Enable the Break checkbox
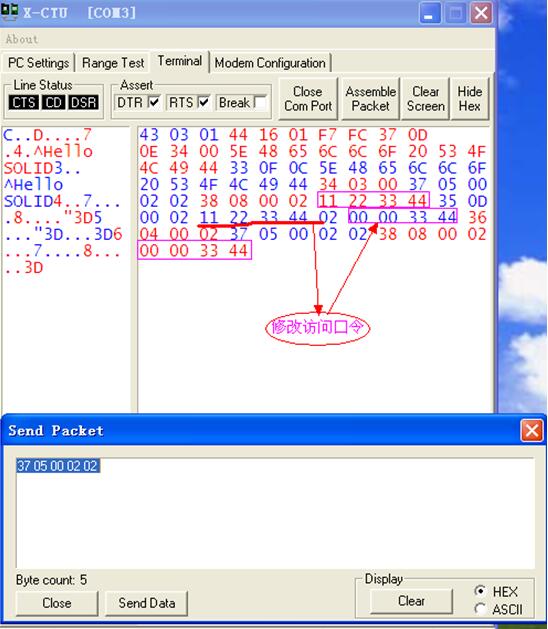Viewport: 548px width, 629px height. [260, 102]
